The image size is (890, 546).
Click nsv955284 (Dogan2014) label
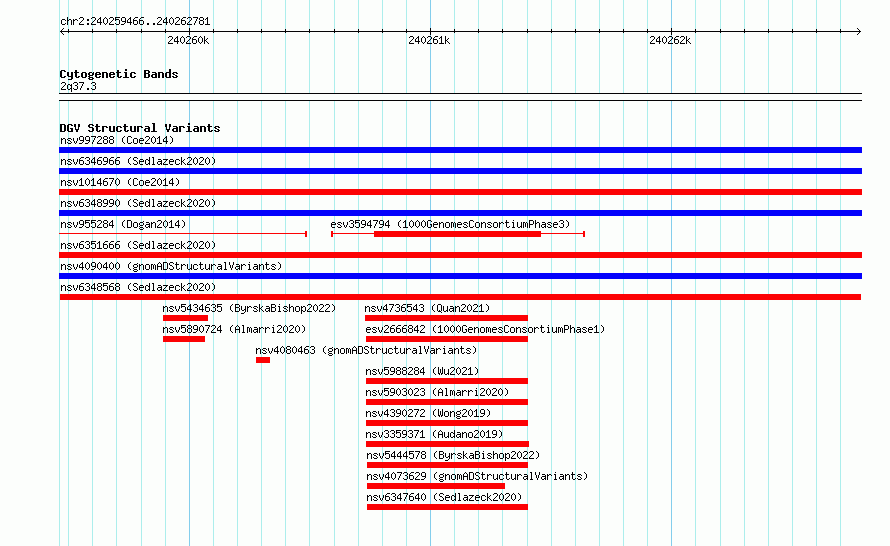point(123,224)
